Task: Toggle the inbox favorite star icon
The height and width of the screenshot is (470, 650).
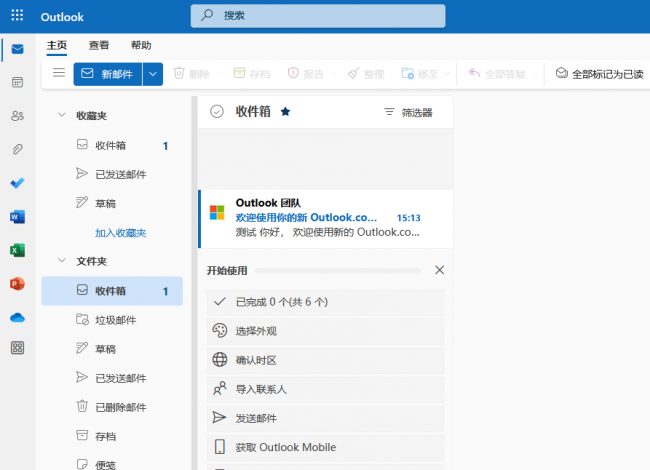Action: click(x=285, y=111)
